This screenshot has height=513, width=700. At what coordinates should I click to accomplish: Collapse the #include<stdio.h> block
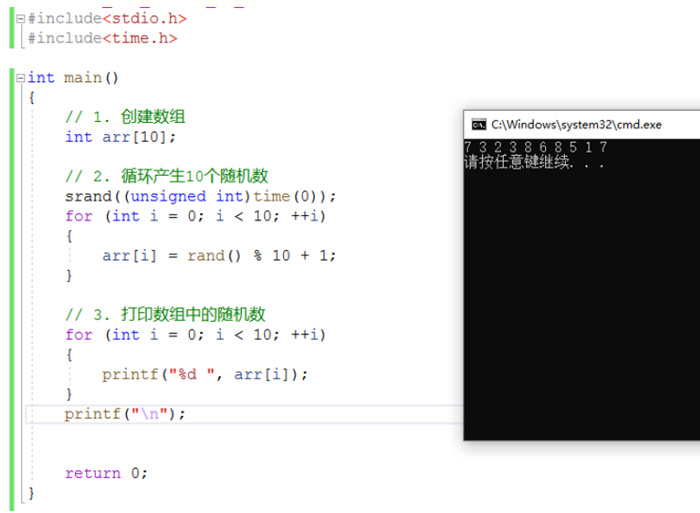tap(21, 18)
